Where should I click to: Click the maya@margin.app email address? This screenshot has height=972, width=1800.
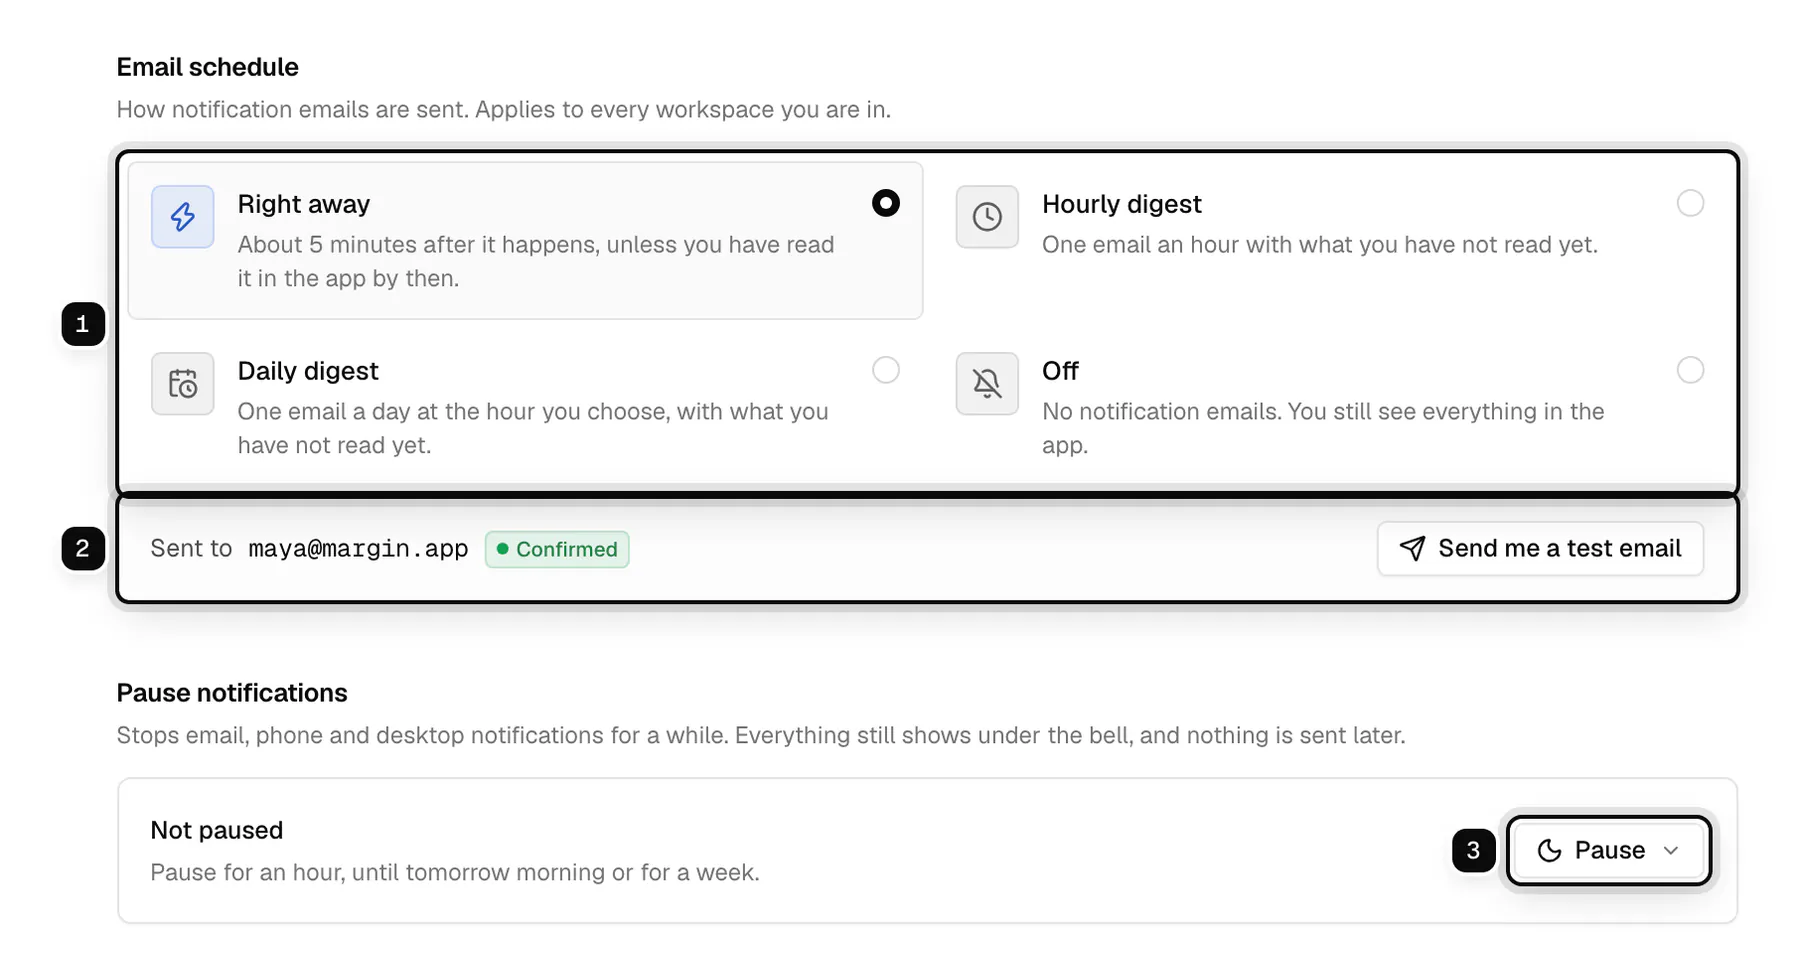(358, 548)
